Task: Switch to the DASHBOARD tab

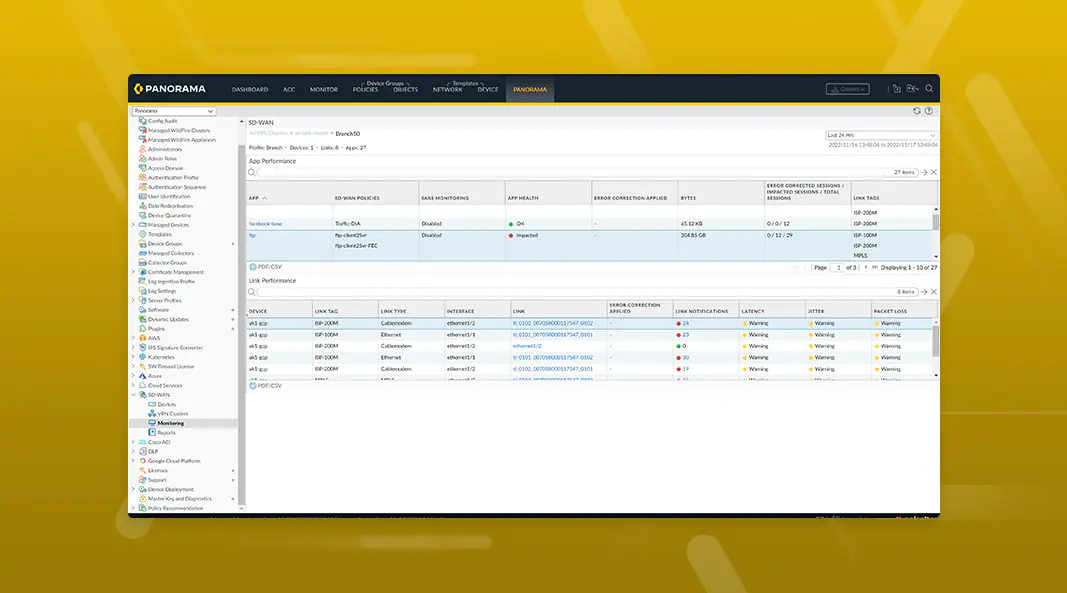Action: coord(250,89)
